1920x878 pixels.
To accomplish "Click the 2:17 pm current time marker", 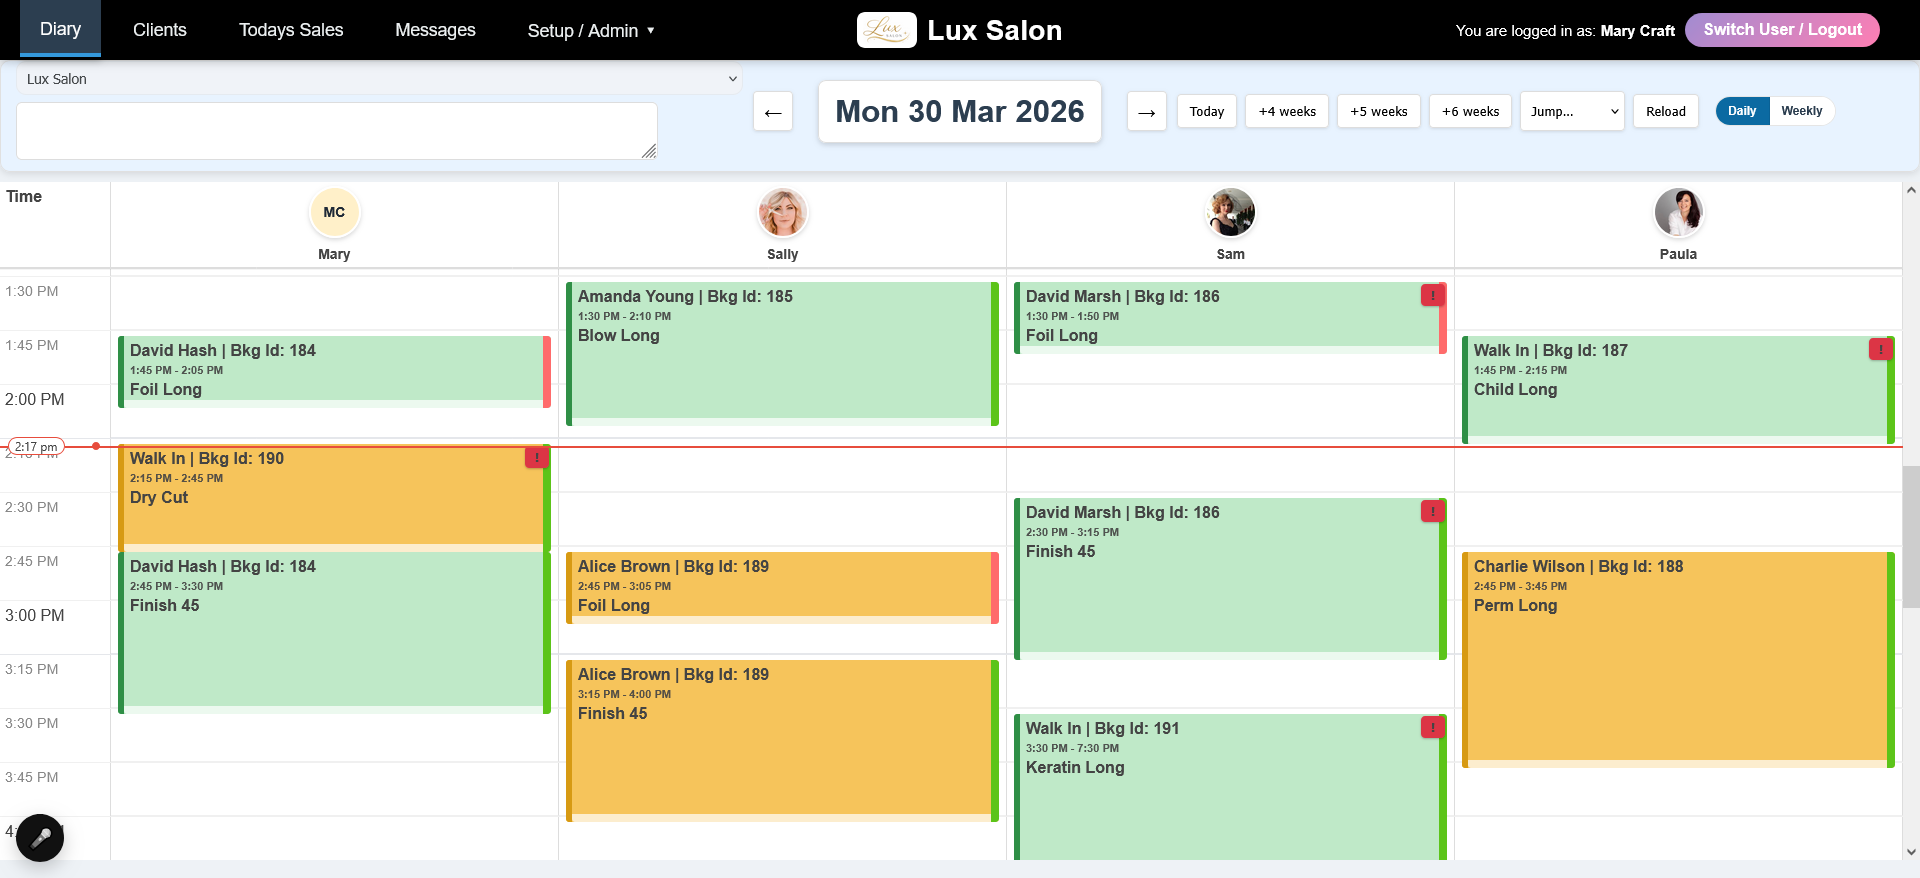I will (x=36, y=446).
